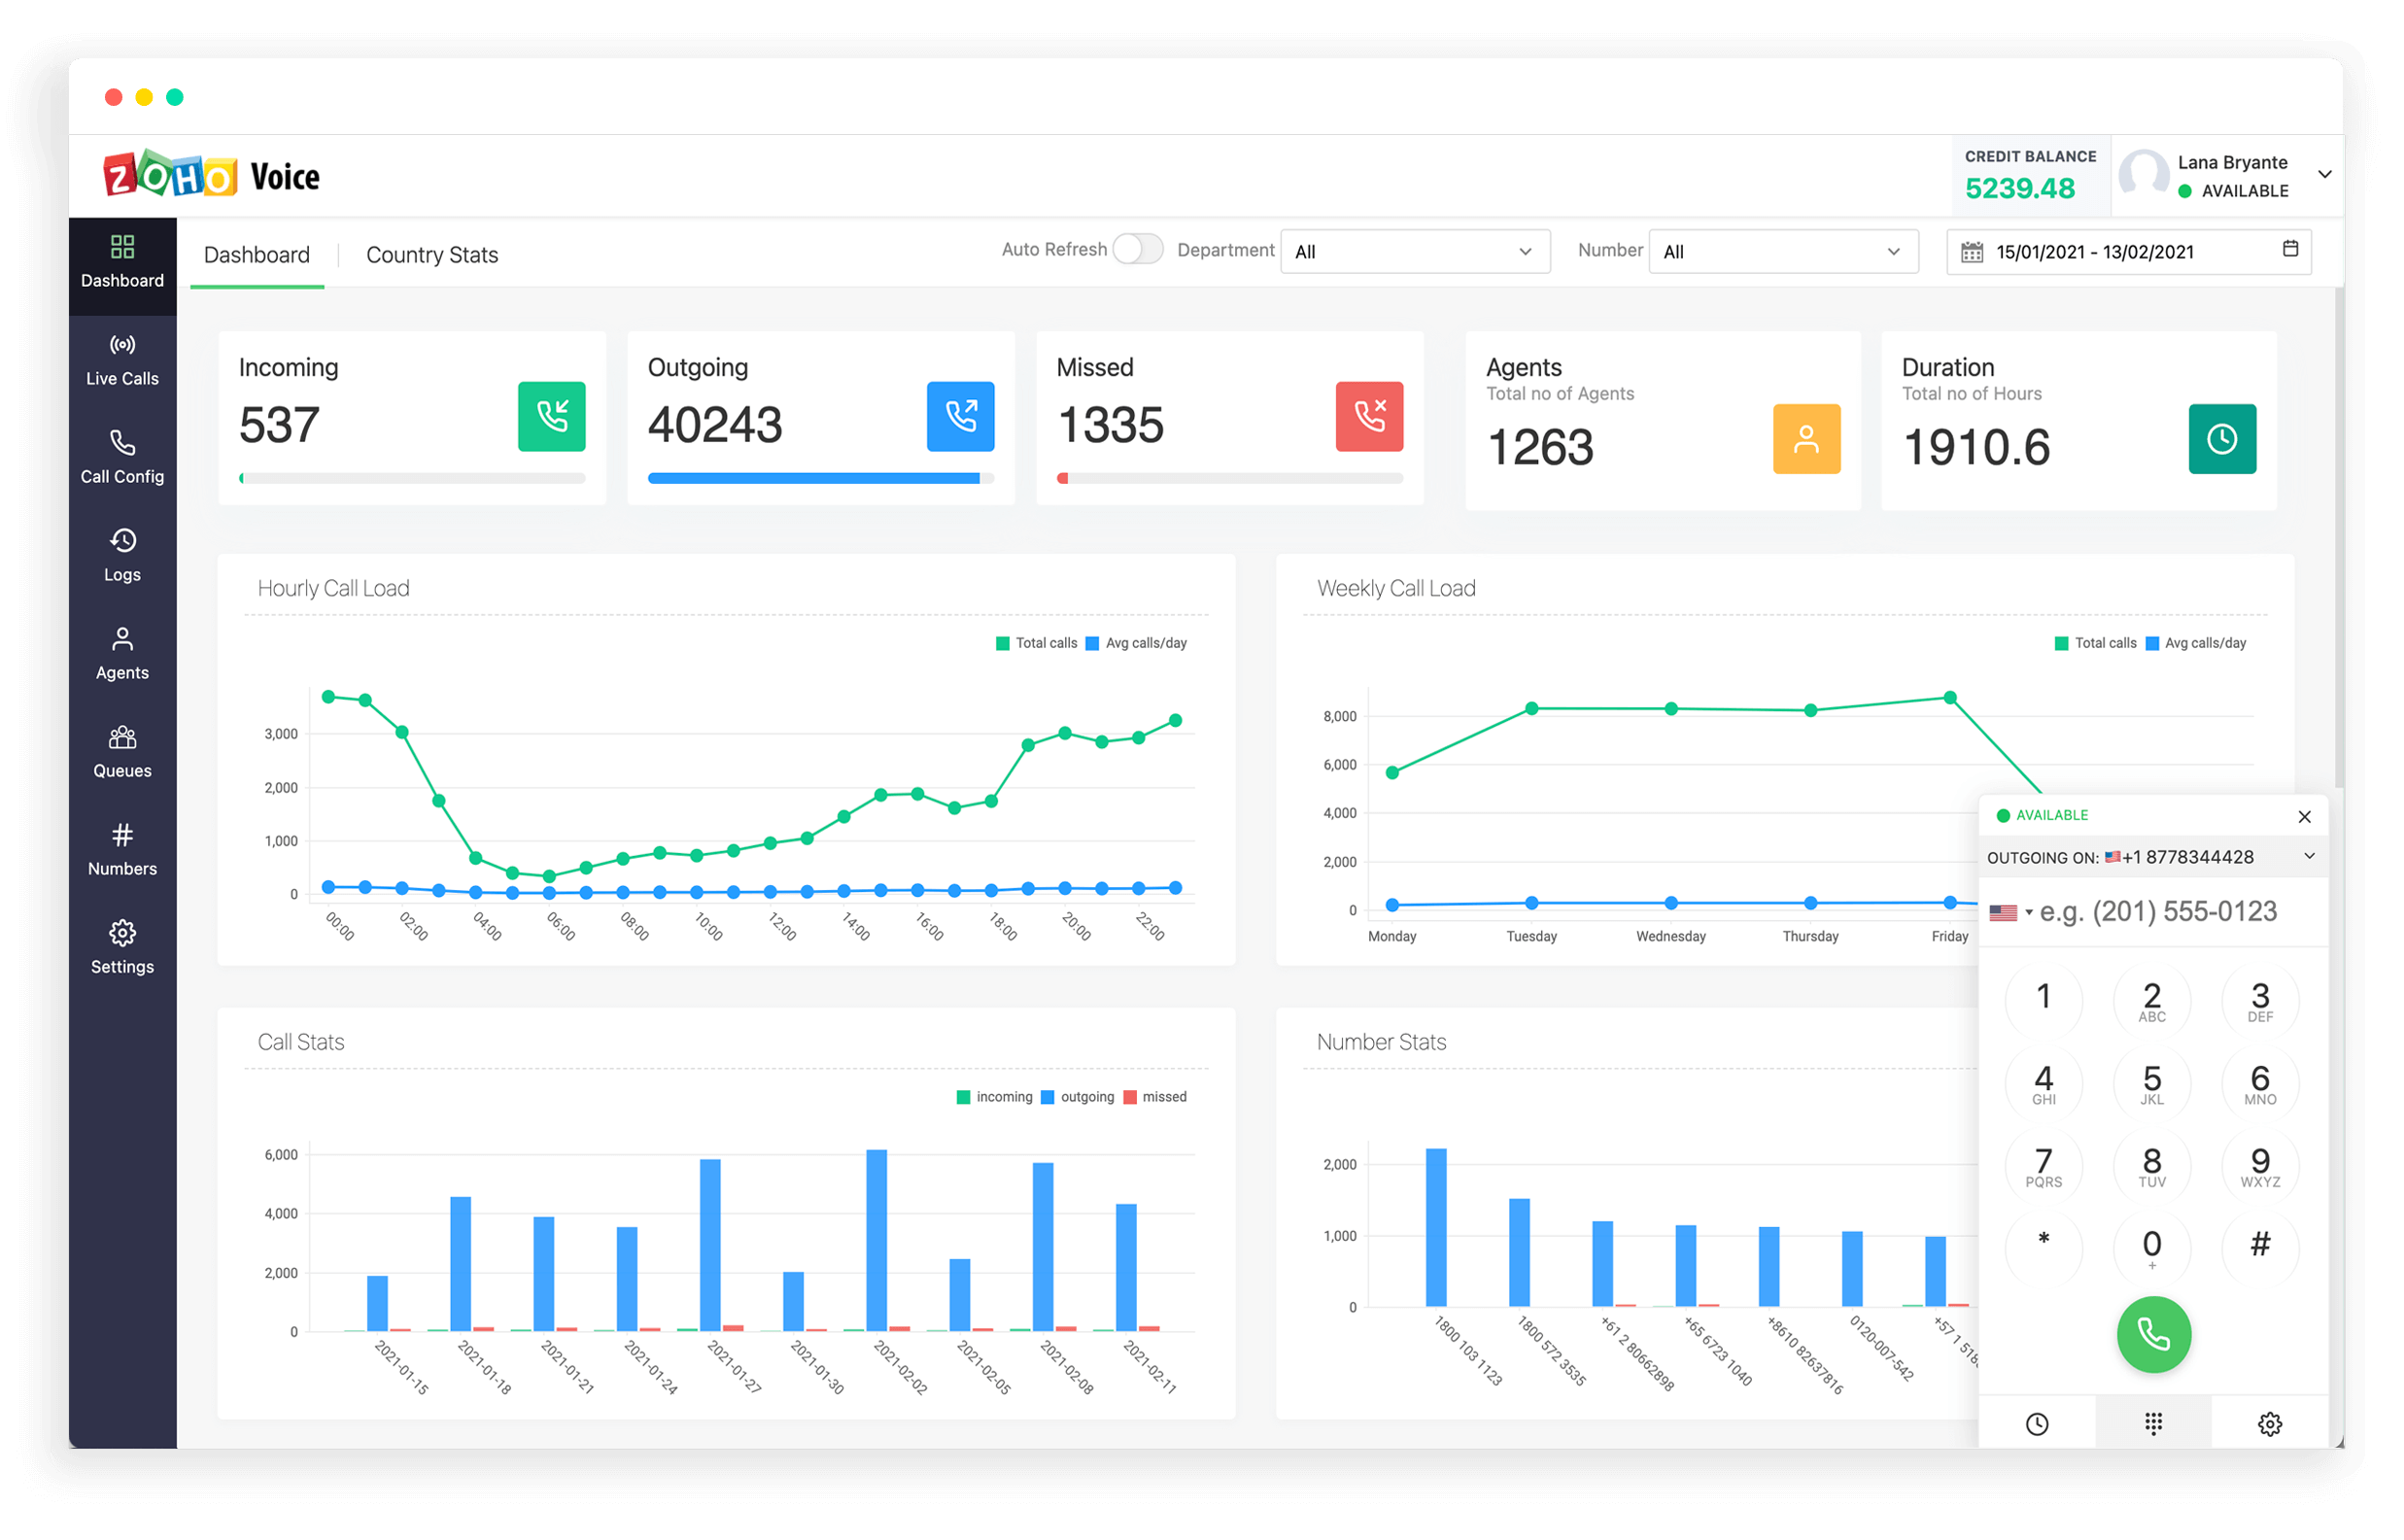Open the Live Calls panel
This screenshot has width=2404, height=1540.
(121, 360)
